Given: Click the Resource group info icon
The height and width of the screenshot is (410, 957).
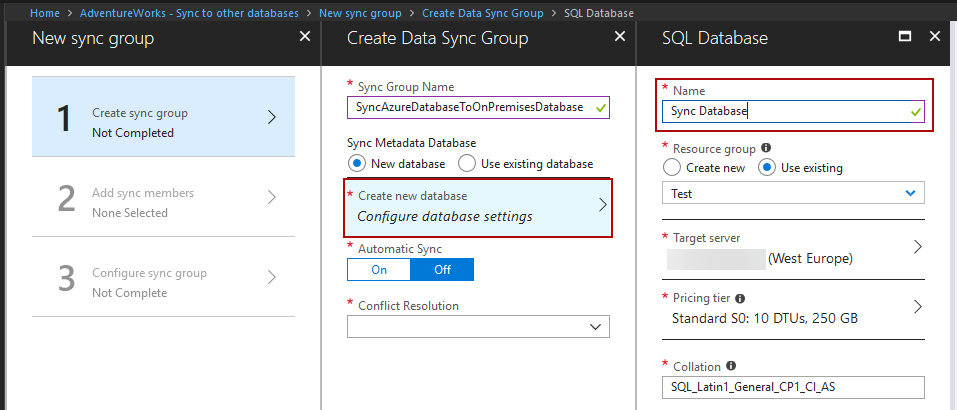Looking at the screenshot, I should pos(766,148).
